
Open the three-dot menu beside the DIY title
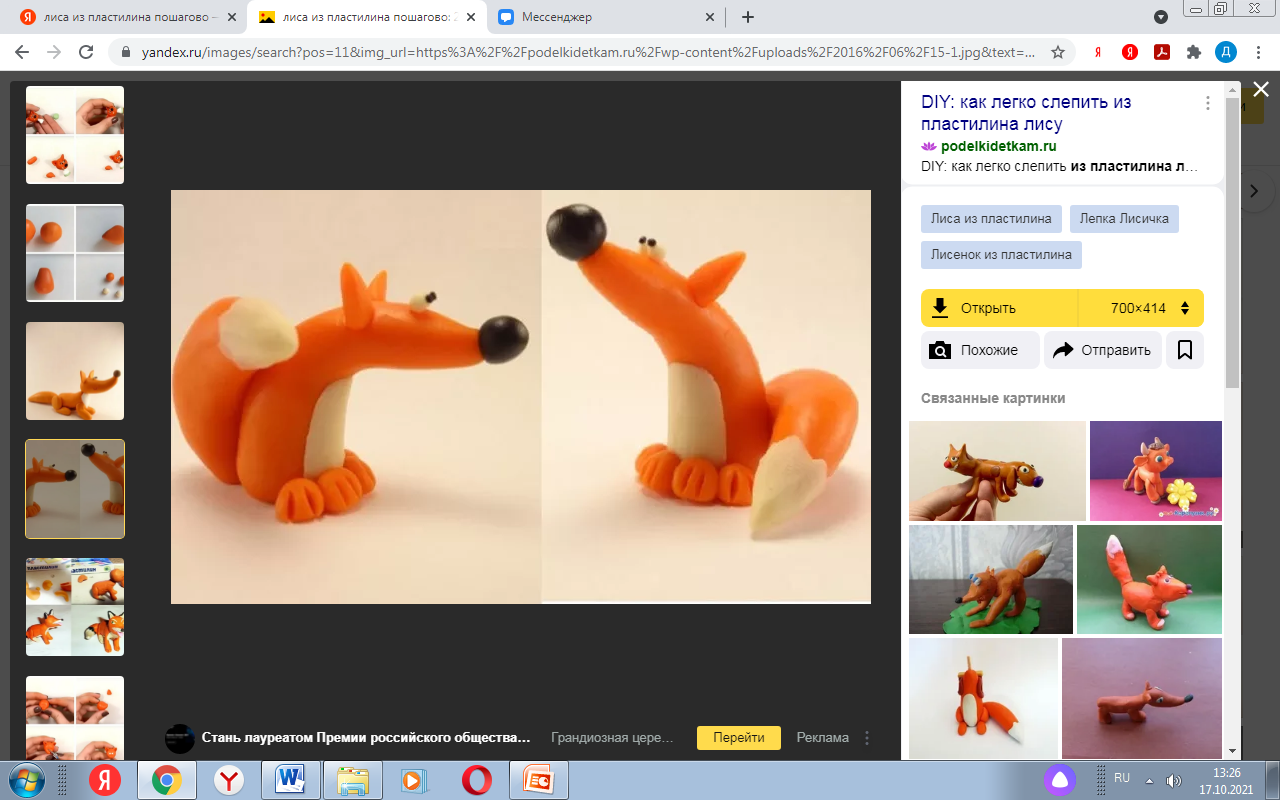click(1208, 103)
